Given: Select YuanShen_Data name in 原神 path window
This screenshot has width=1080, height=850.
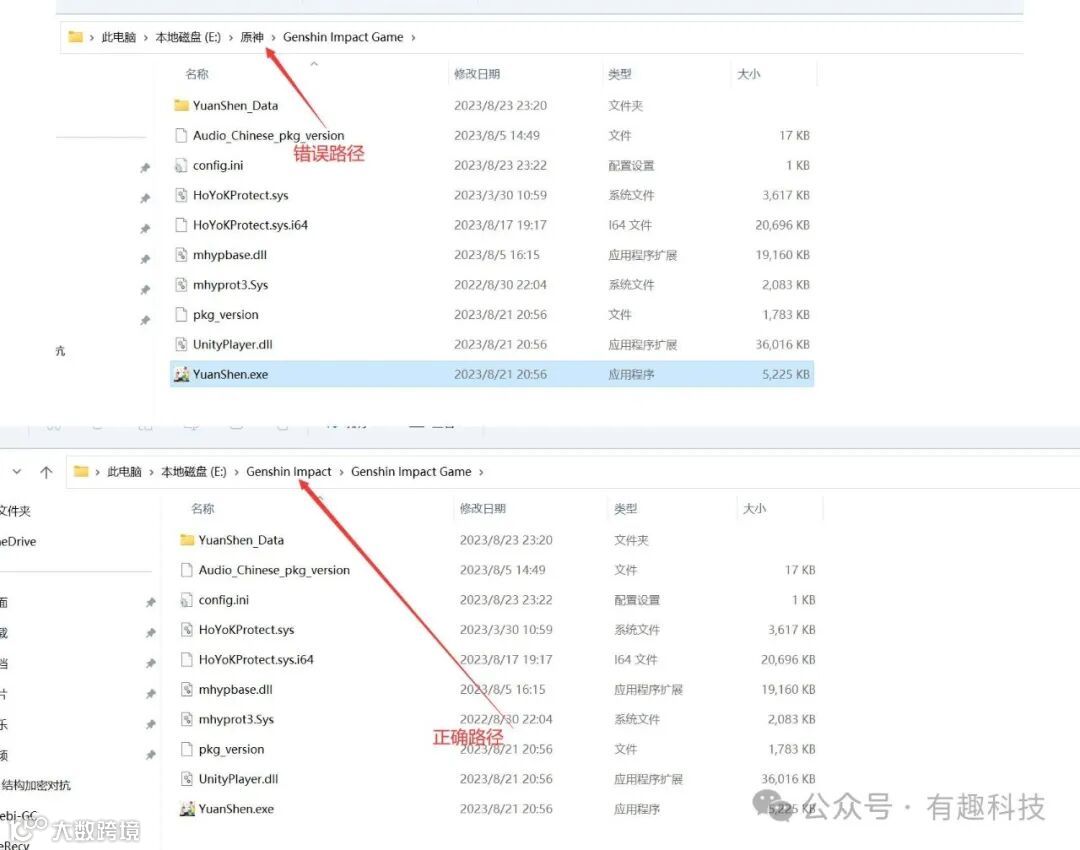Looking at the screenshot, I should 236,105.
